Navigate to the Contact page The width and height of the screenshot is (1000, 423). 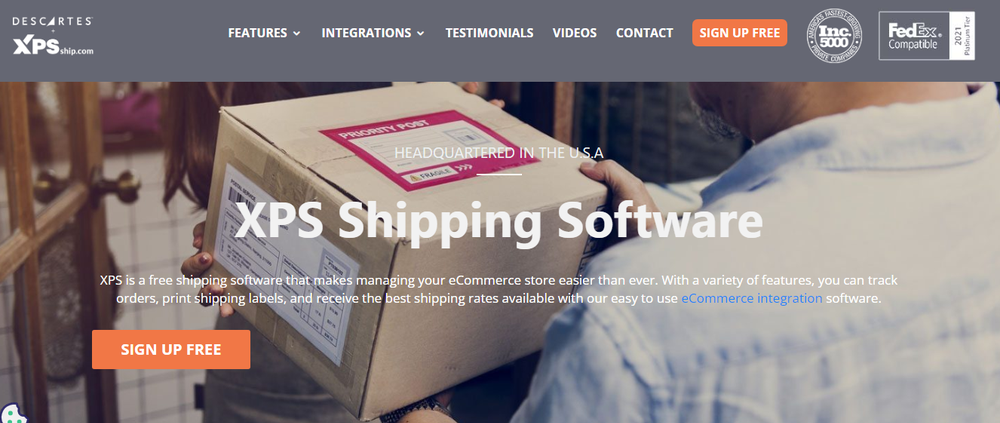point(644,33)
